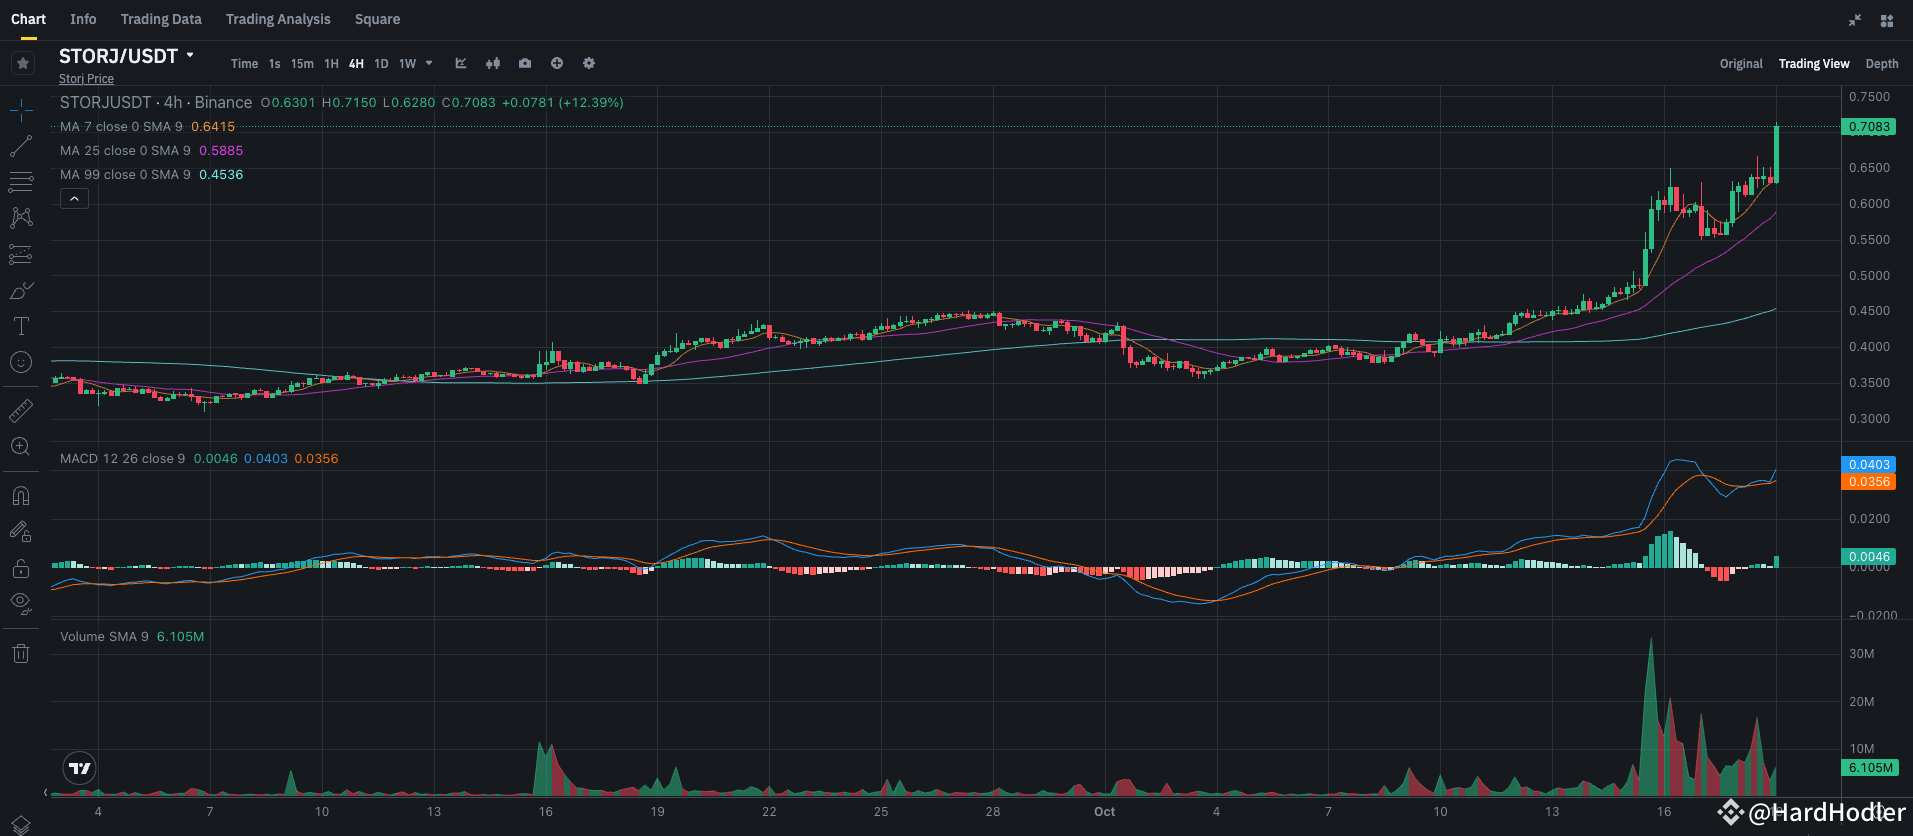Toggle lock all drawing tools

tap(21, 568)
